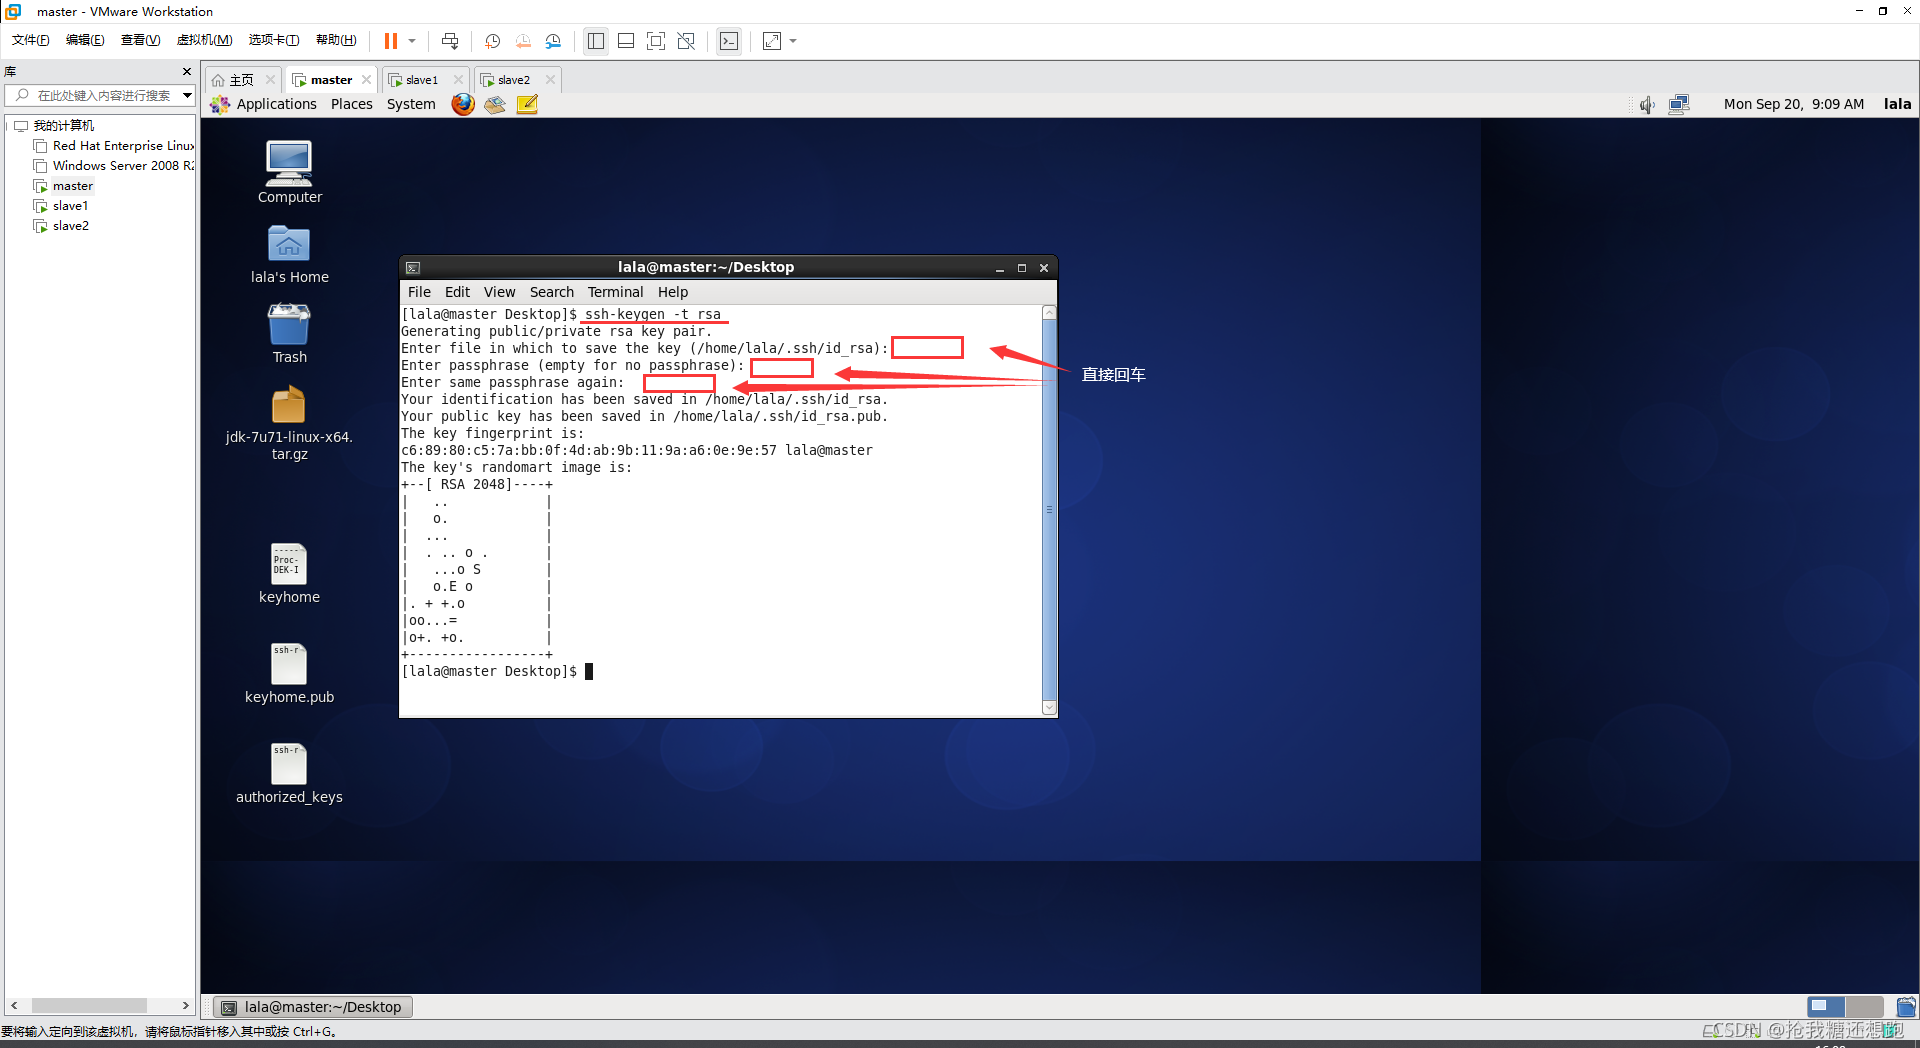Open the GNOME System menu
The image size is (1920, 1048).
click(411, 104)
